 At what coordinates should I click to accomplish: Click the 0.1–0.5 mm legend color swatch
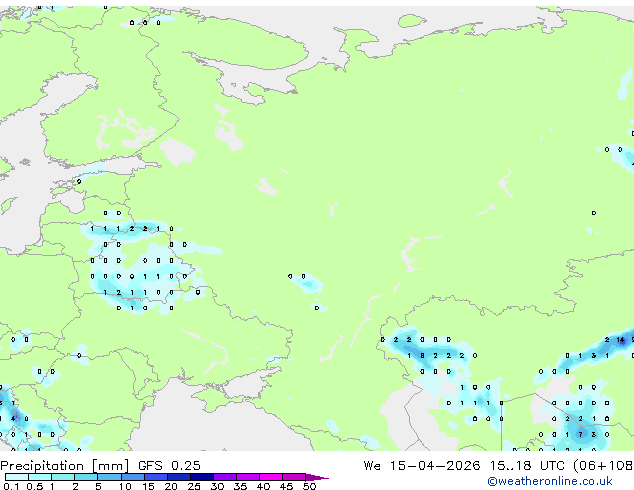(x=17, y=477)
